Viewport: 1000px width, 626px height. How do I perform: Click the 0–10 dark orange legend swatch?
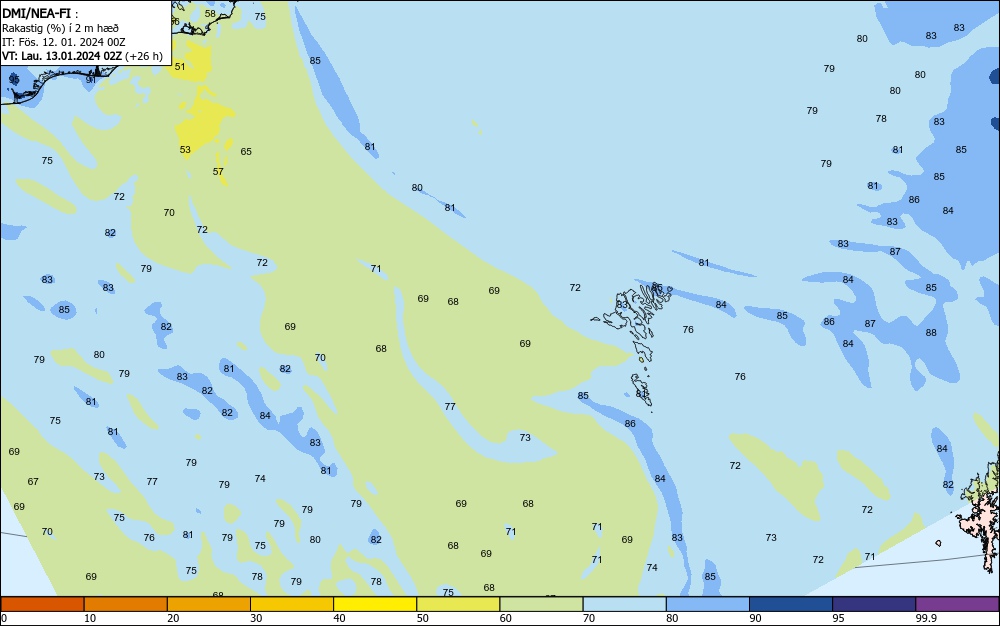point(42,604)
